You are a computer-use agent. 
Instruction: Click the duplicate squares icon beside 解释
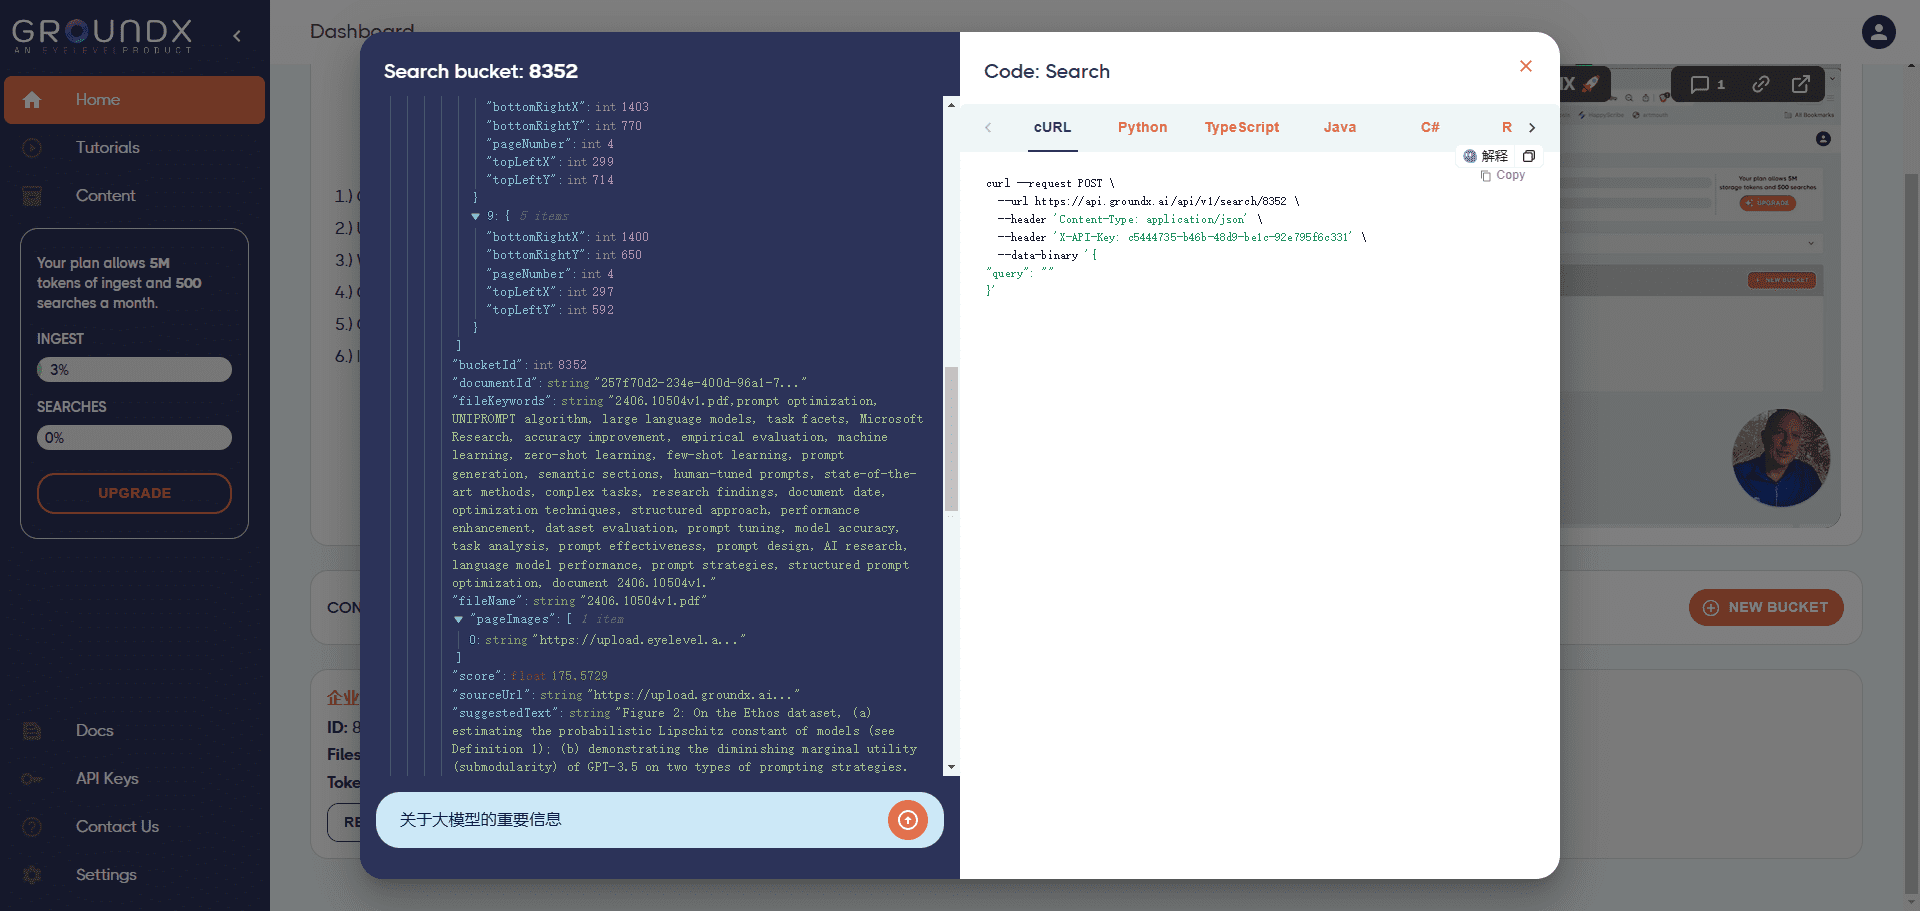click(x=1528, y=156)
